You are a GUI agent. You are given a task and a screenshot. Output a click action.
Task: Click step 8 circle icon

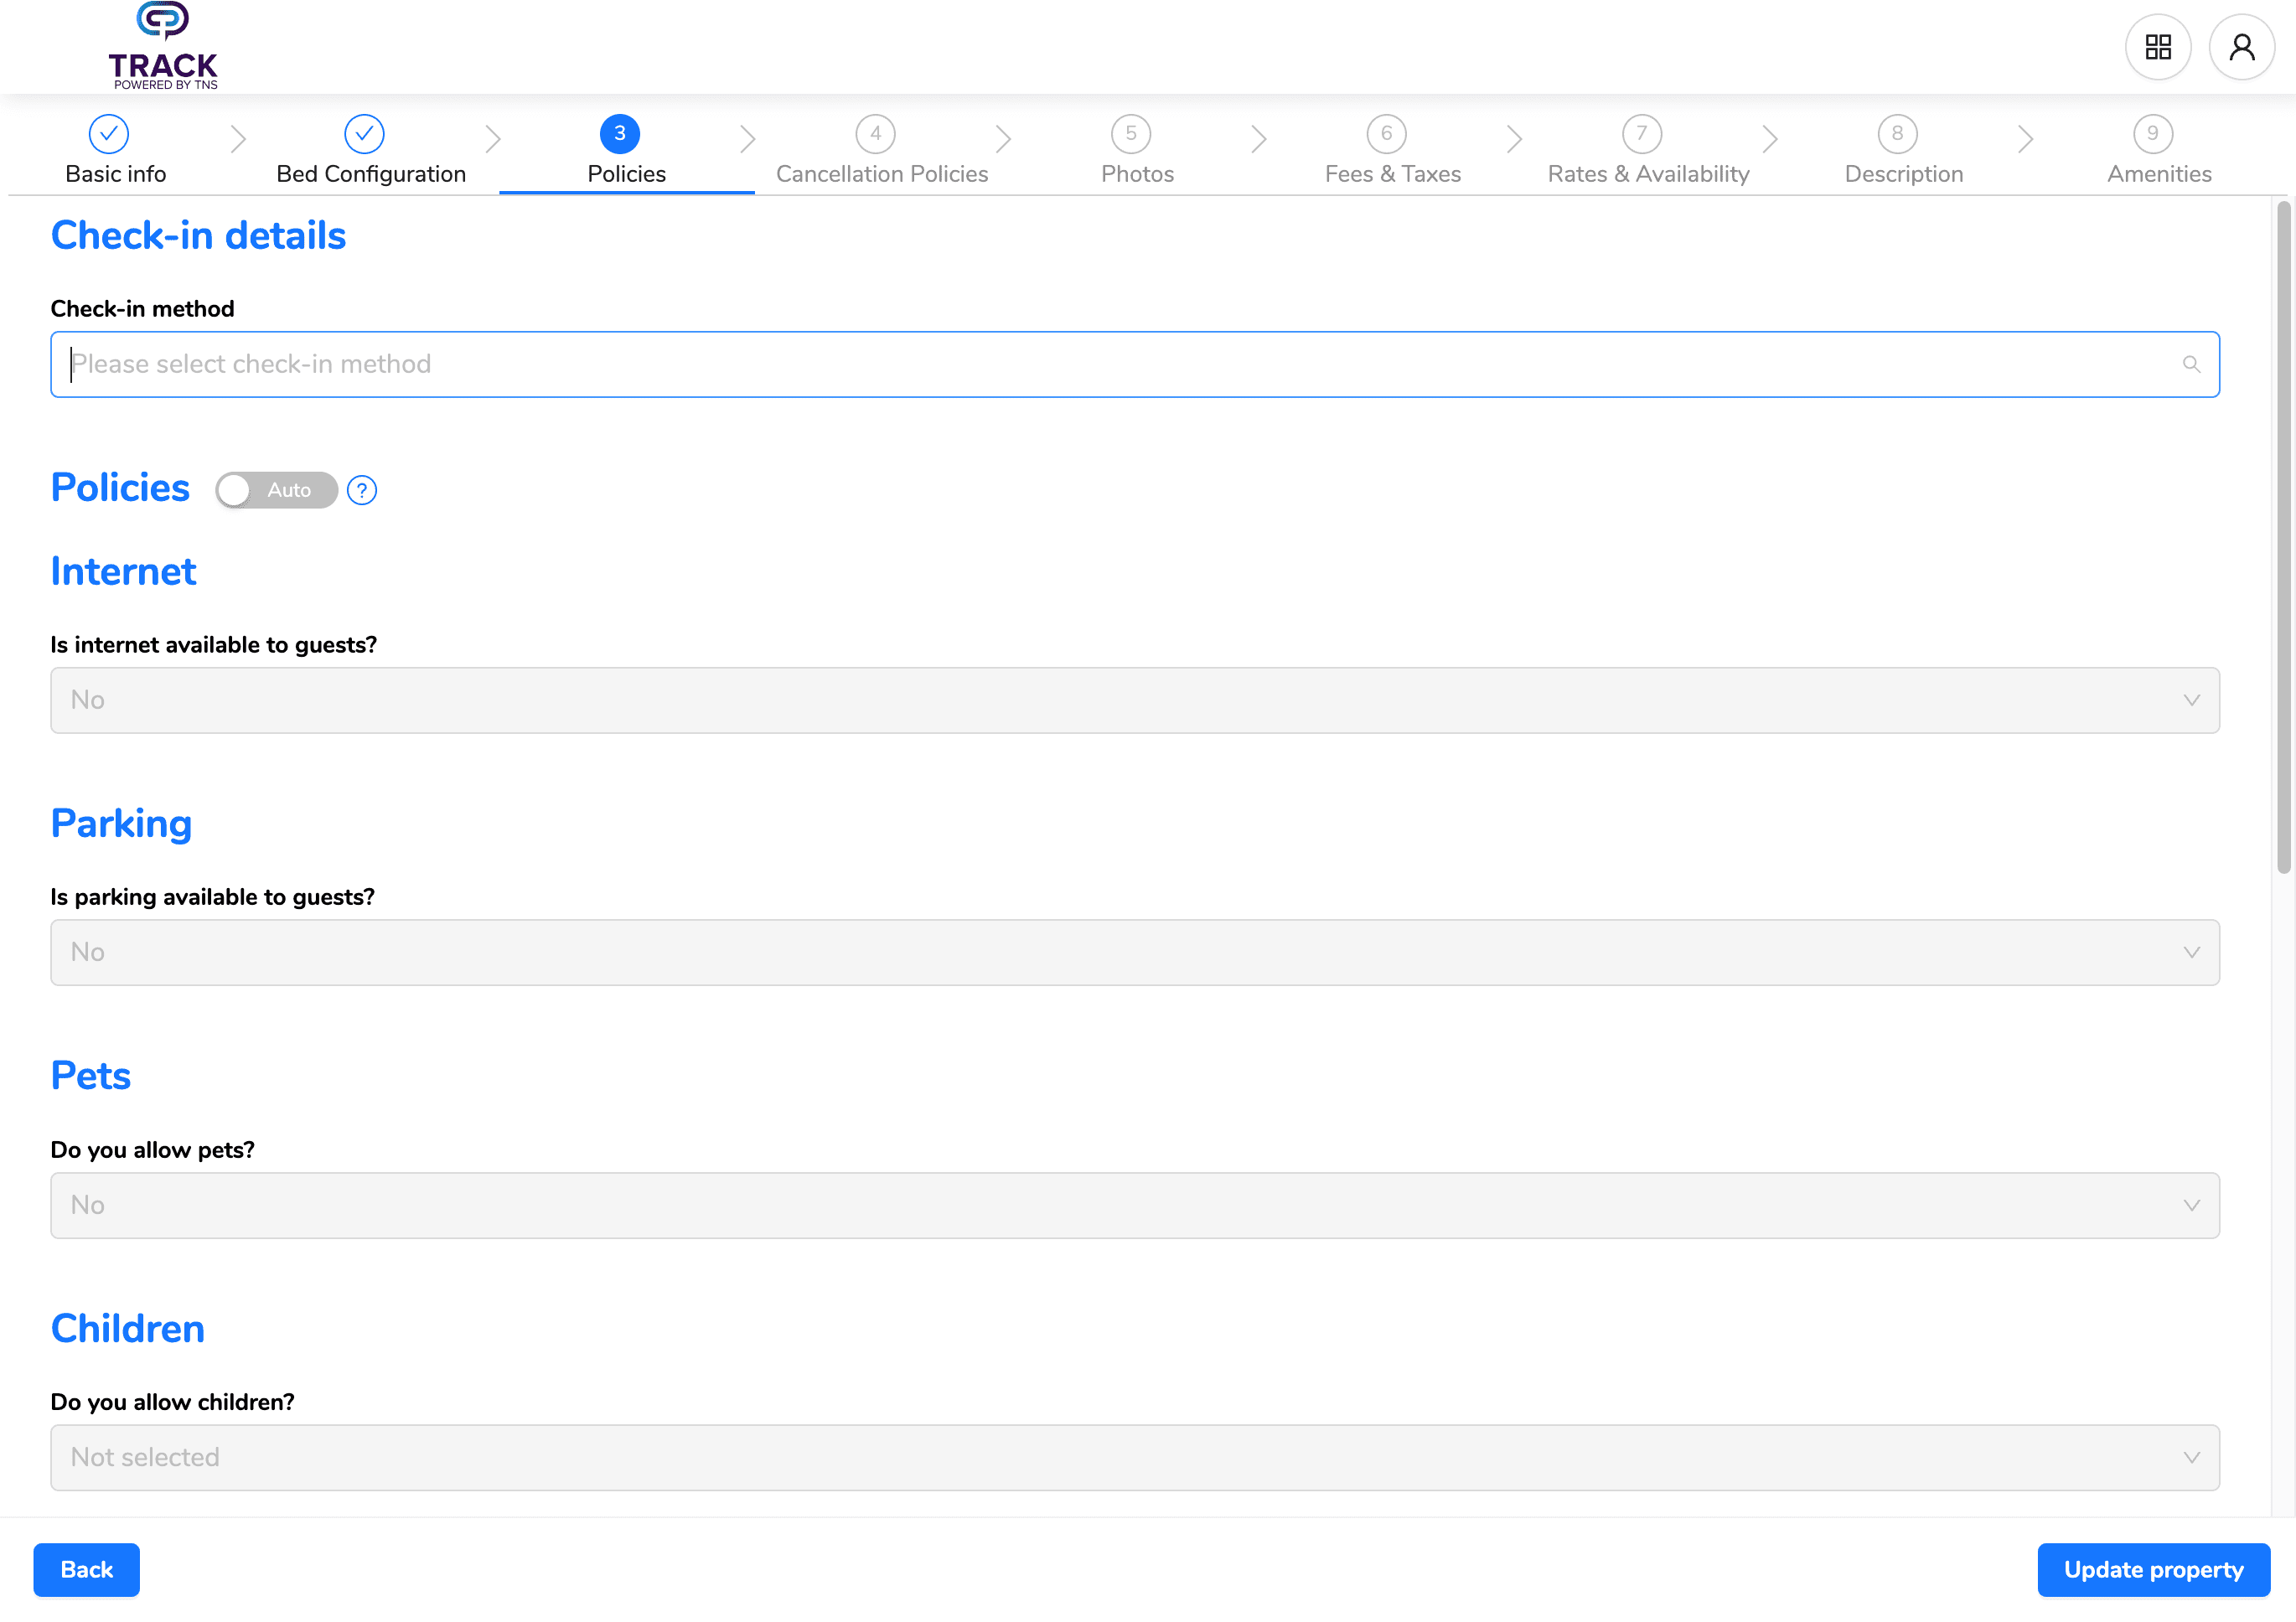coord(1897,133)
